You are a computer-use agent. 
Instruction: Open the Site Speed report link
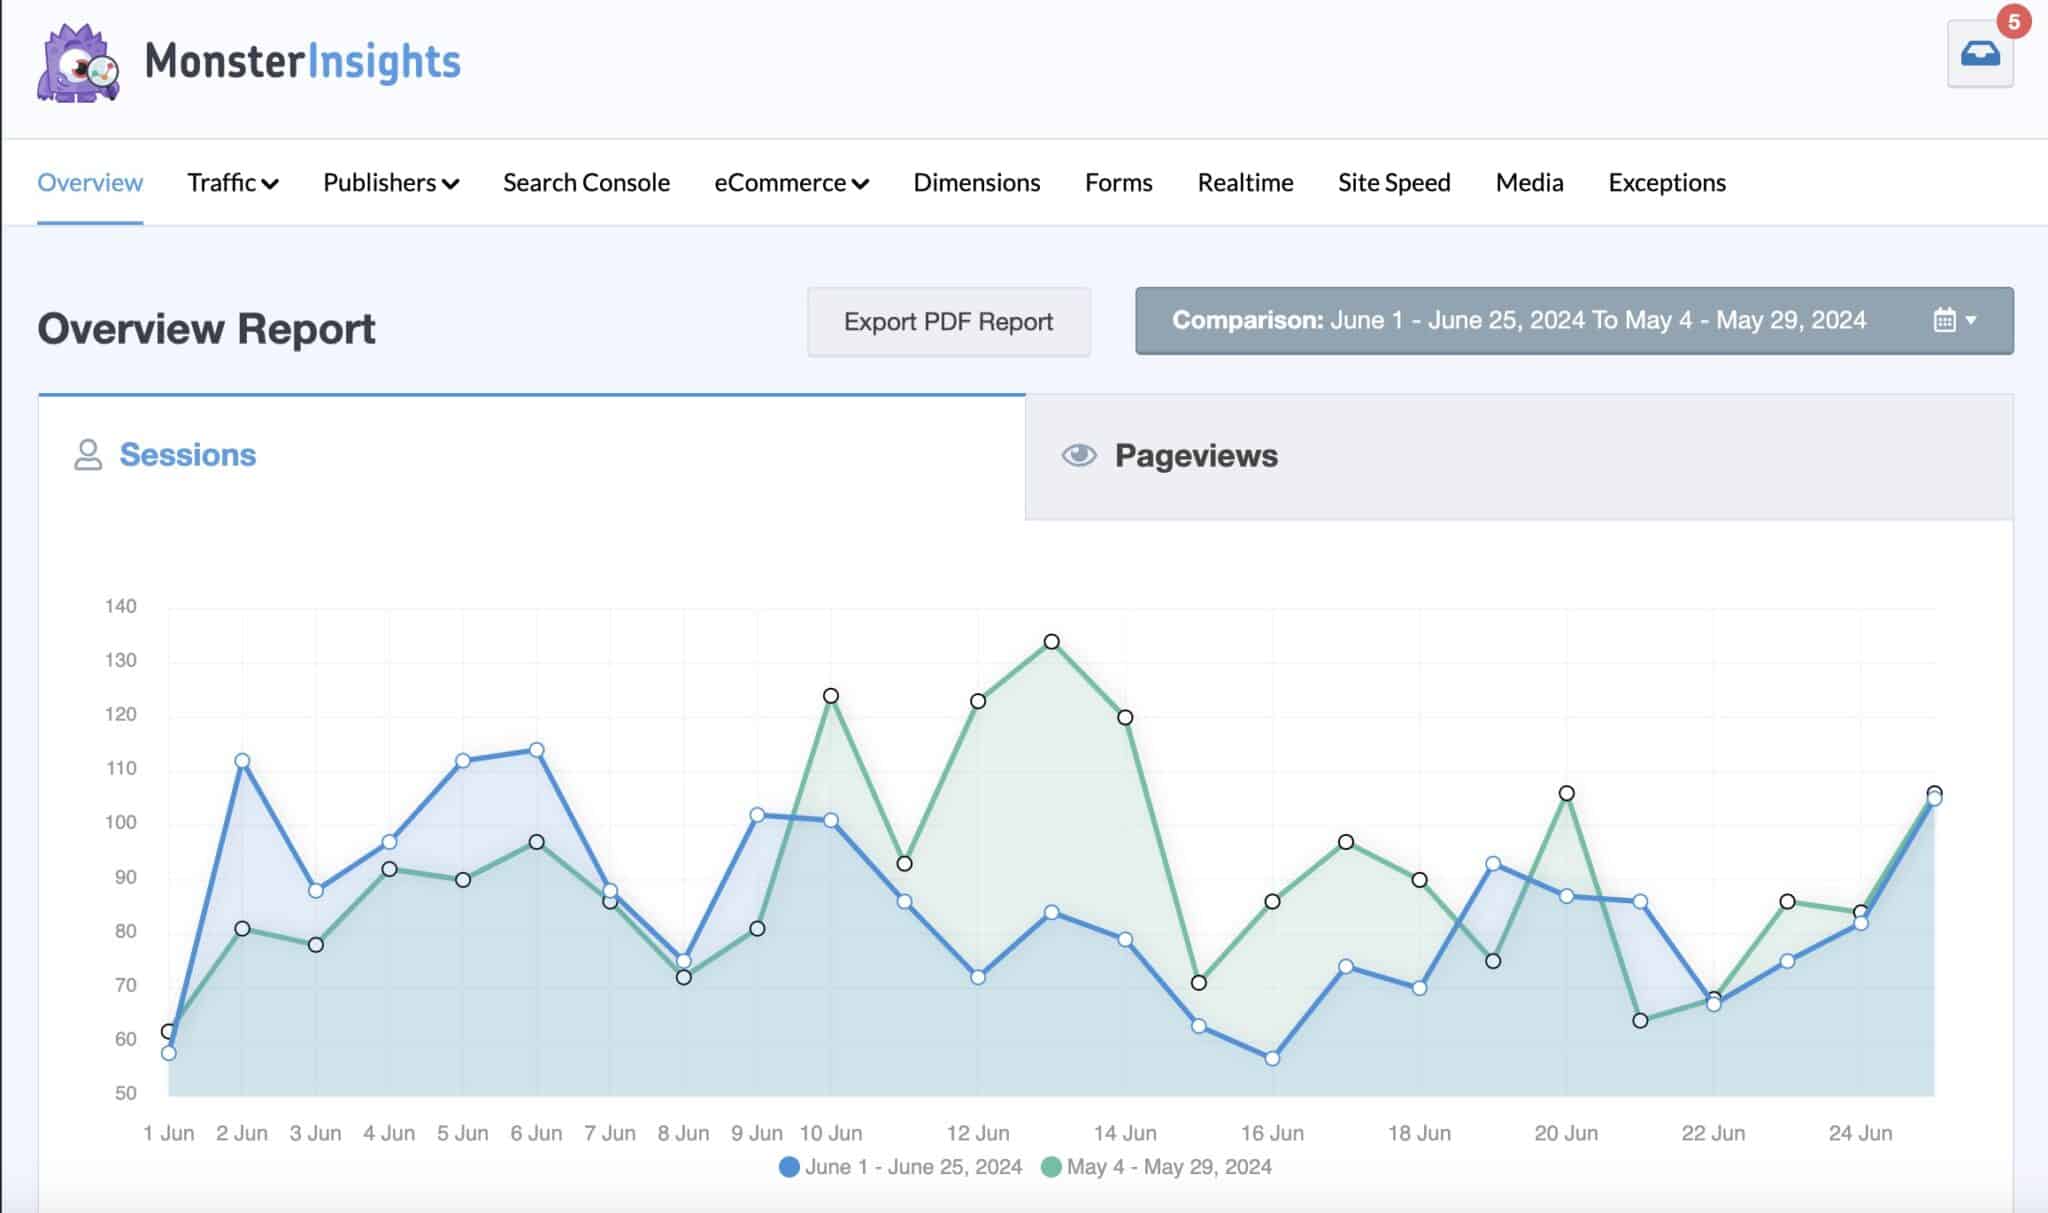(1393, 183)
